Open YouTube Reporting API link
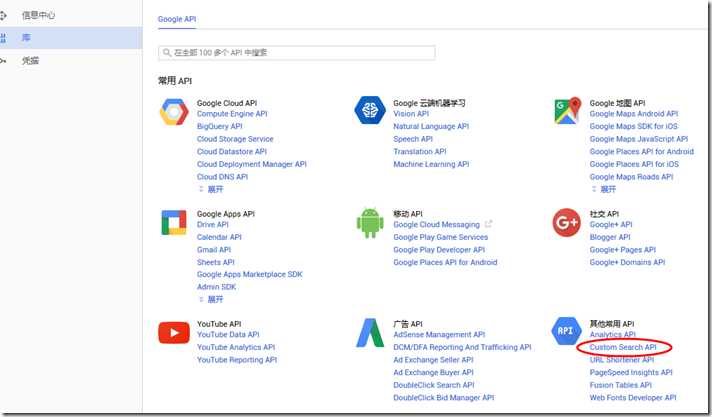Viewport: 712px width, 417px height. [x=237, y=360]
